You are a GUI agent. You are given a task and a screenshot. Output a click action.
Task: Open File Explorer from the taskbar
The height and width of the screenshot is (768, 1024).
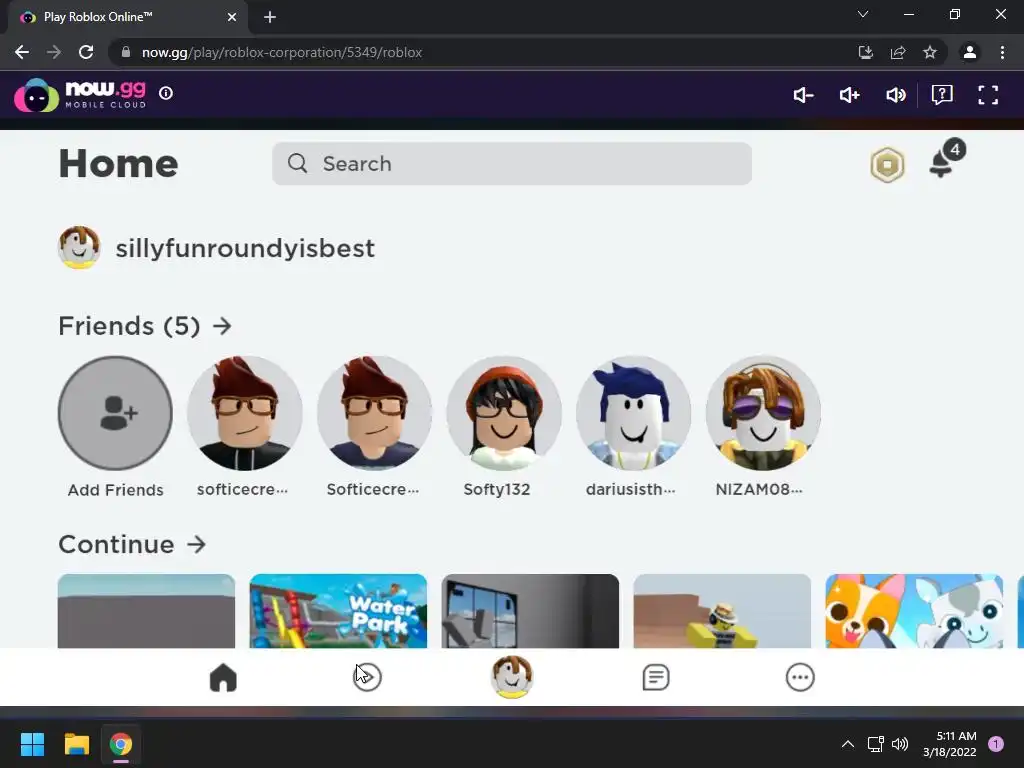76,744
